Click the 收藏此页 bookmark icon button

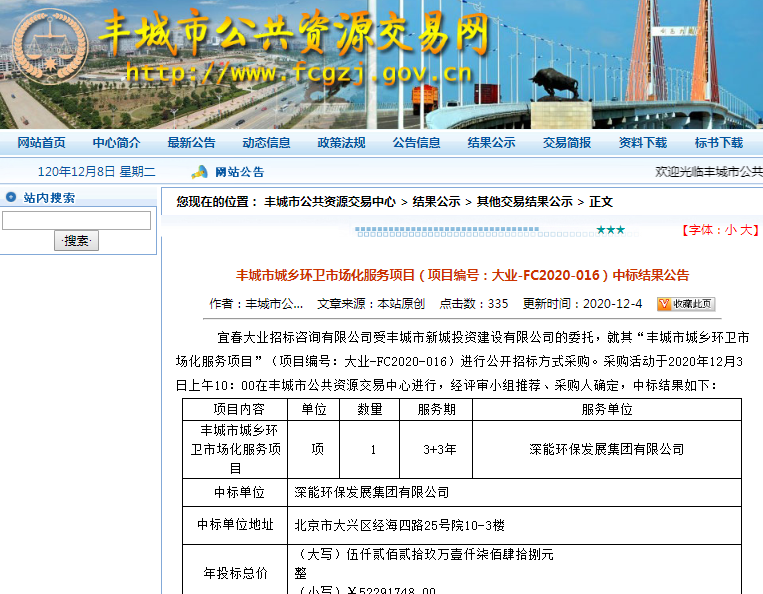tap(685, 303)
